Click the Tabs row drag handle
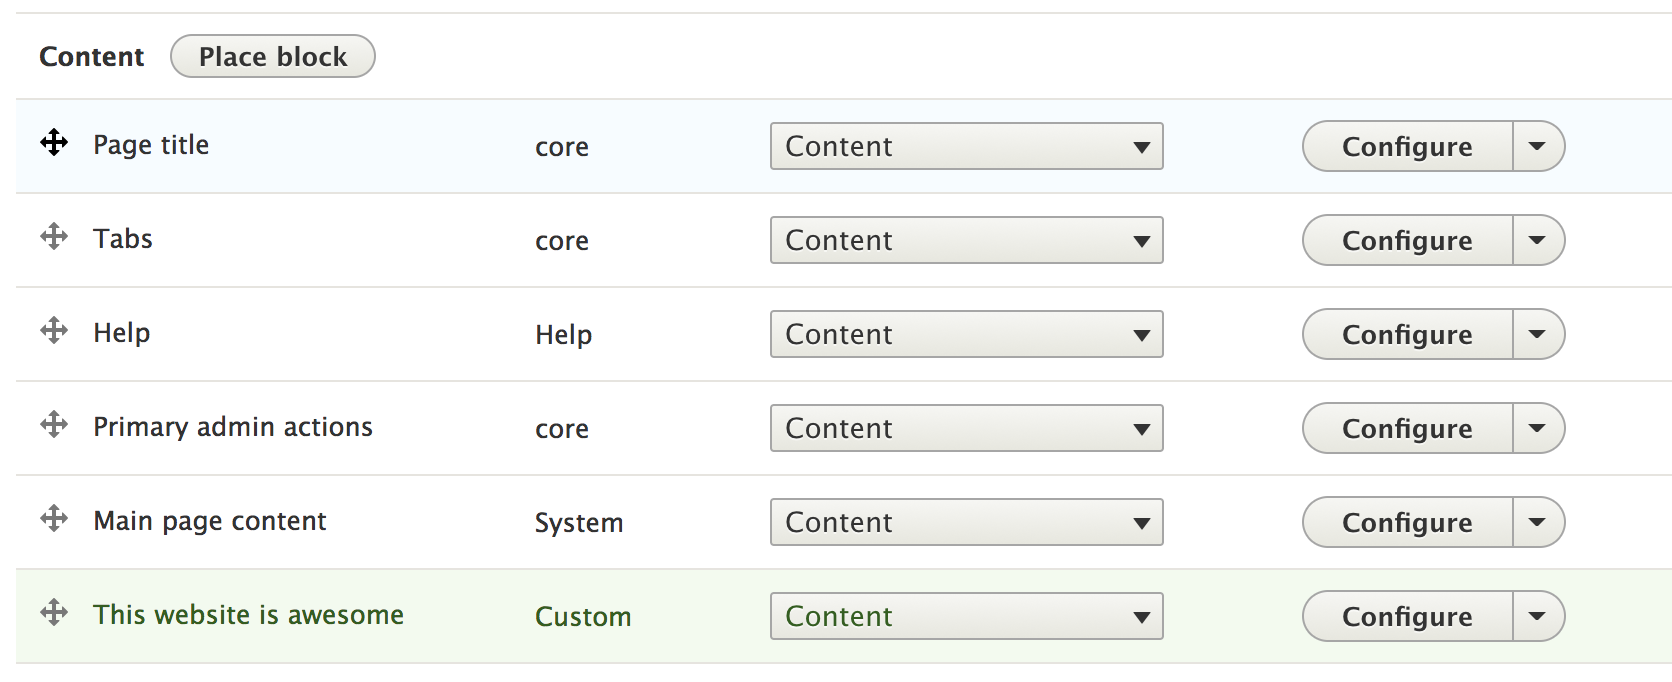Viewport: 1672px width, 682px height. [54, 237]
